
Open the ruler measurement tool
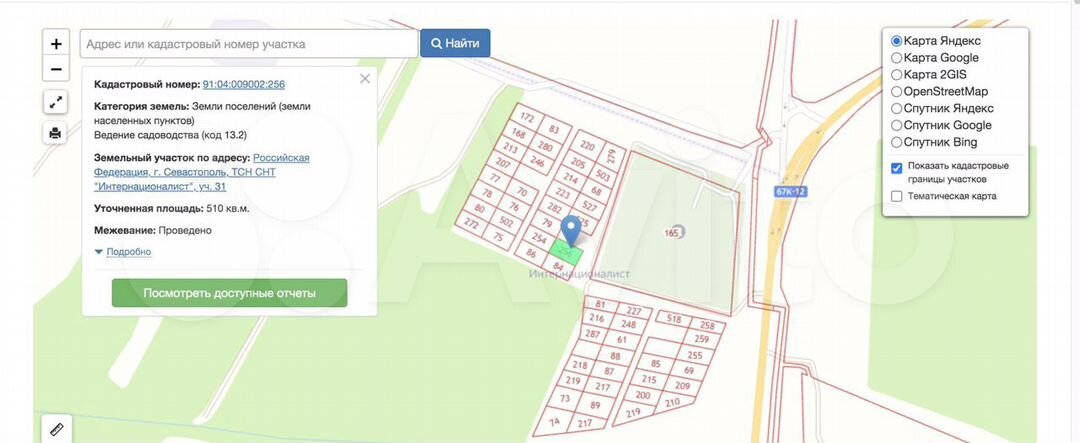56,429
